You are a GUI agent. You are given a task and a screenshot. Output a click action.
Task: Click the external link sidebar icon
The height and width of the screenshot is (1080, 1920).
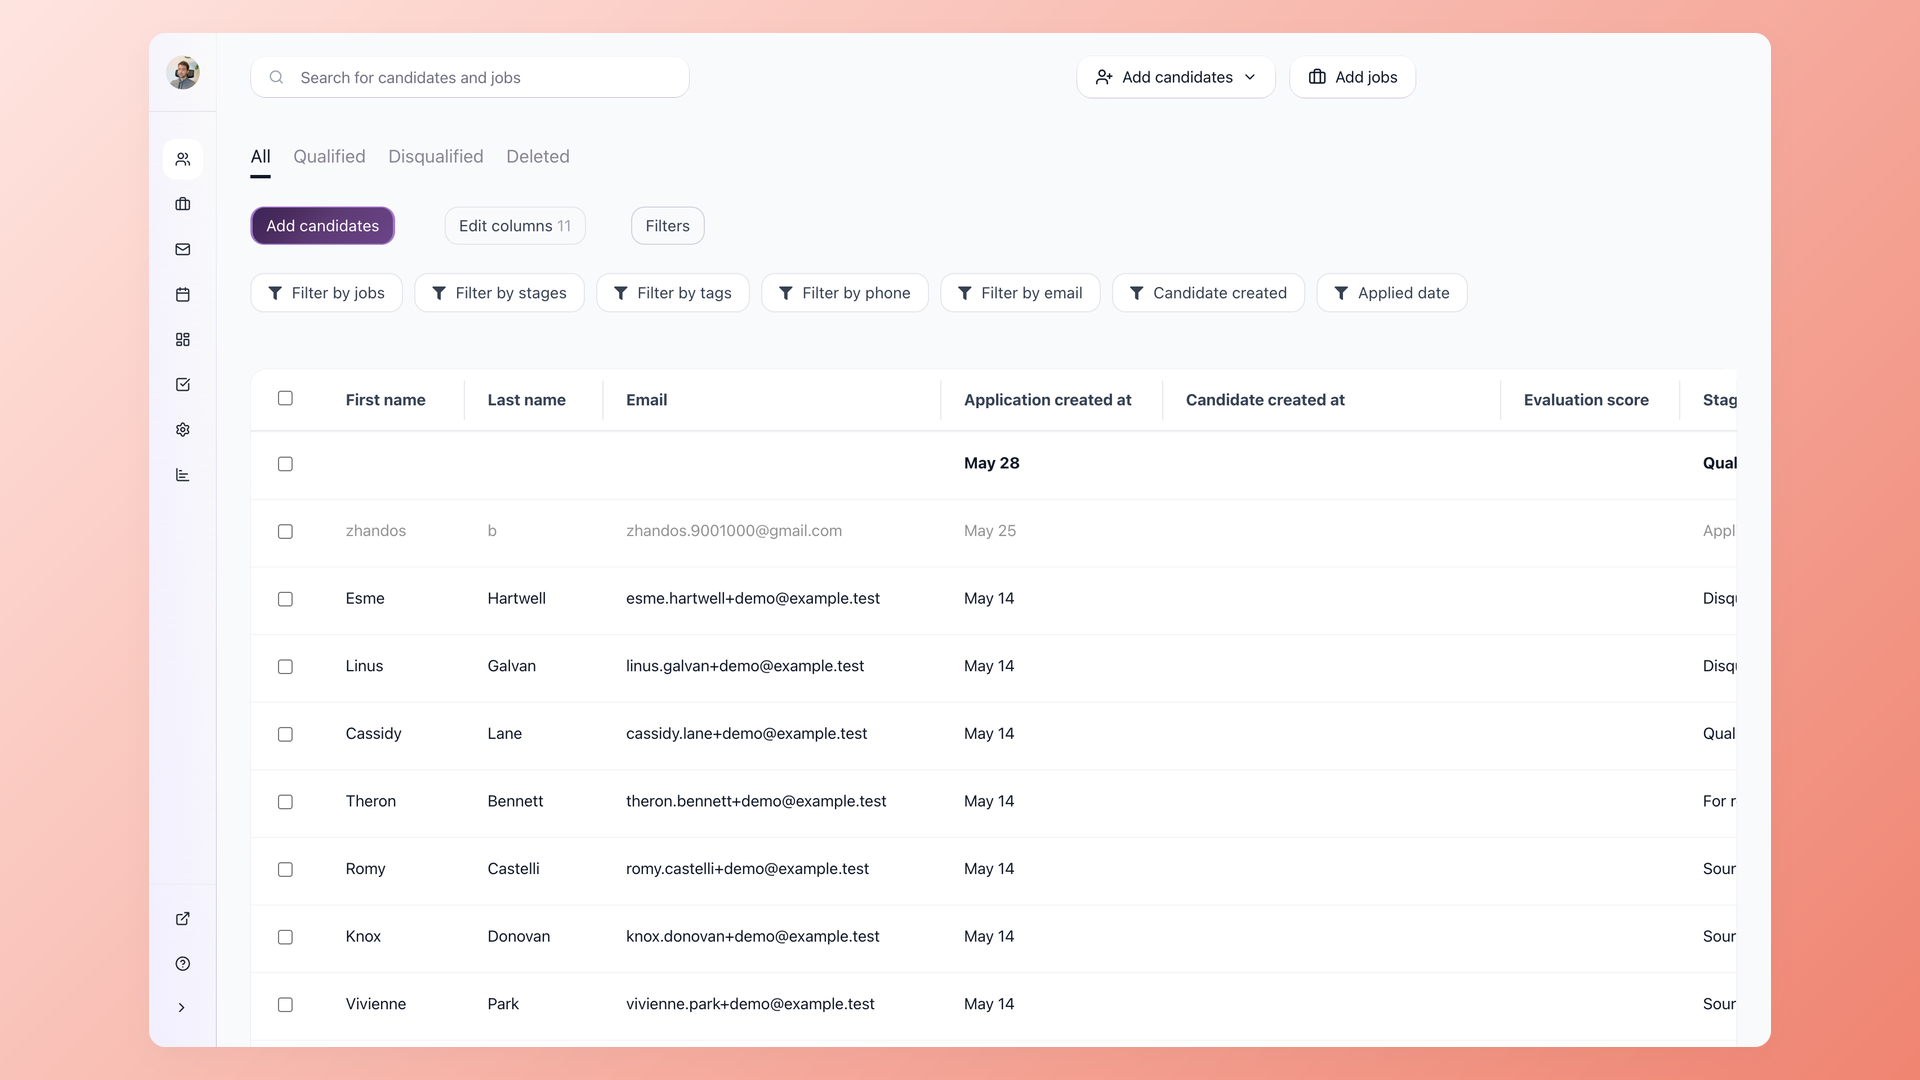coord(183,918)
